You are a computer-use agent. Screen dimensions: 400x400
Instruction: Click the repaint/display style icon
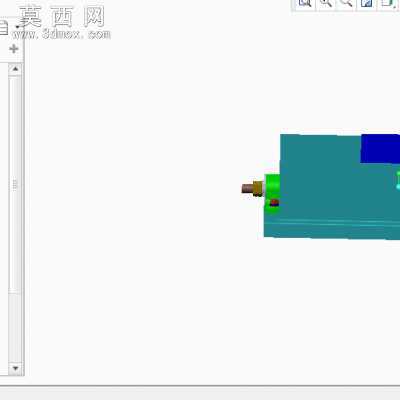(367, 4)
